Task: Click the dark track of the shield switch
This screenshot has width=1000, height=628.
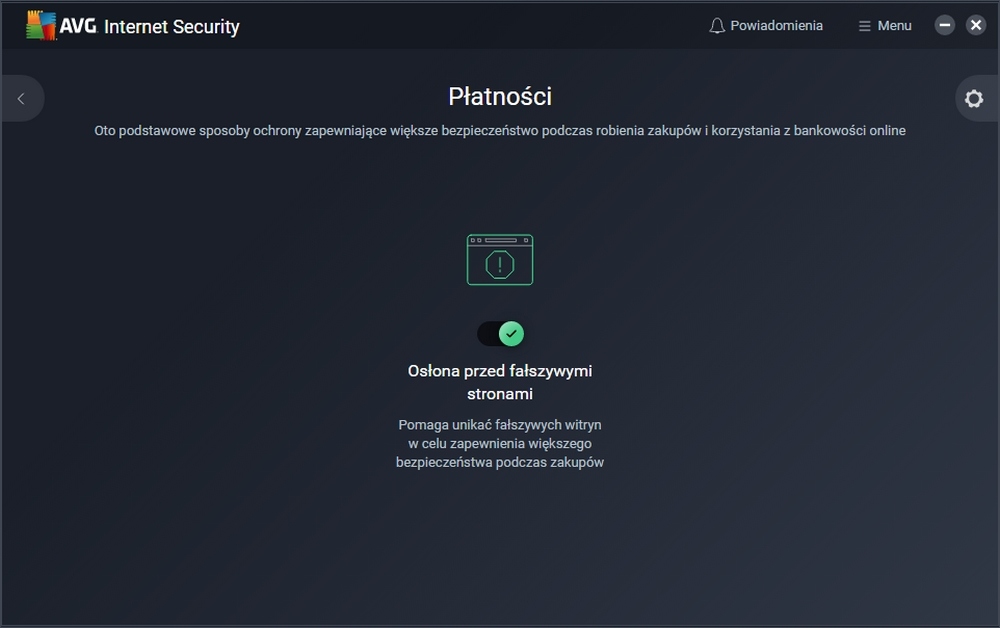Action: 487,333
